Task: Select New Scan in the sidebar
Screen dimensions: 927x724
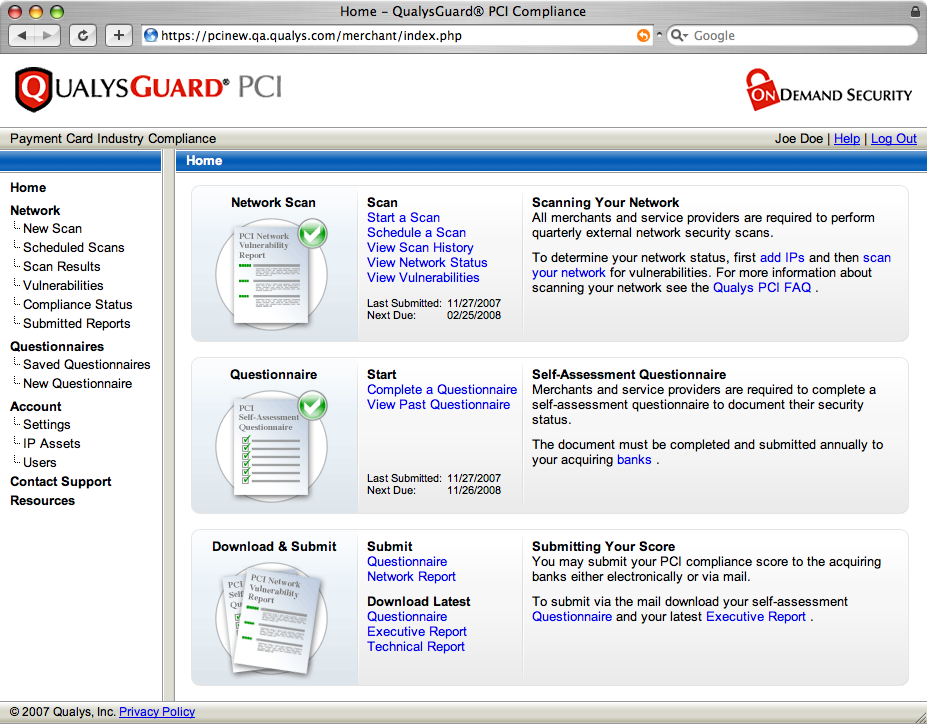Action: [52, 228]
